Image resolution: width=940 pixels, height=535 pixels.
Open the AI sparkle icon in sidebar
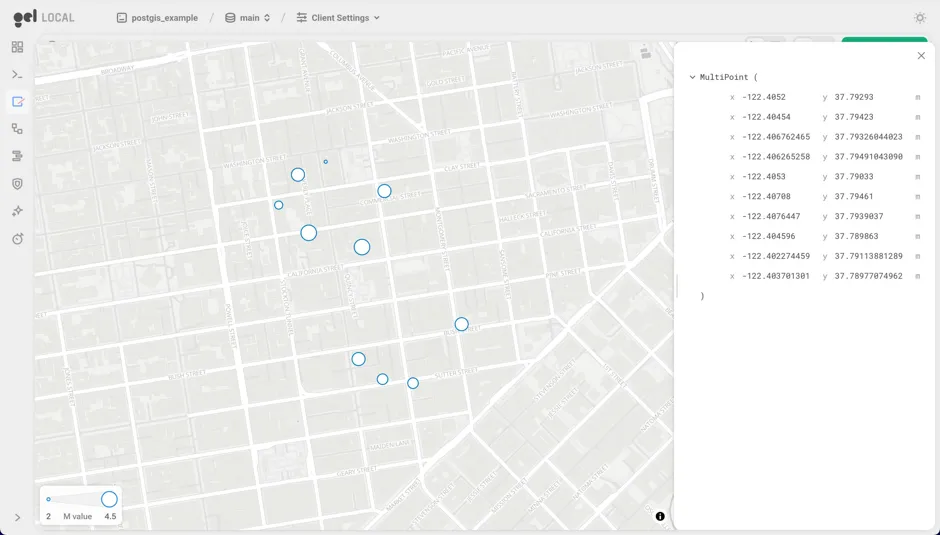coord(17,211)
